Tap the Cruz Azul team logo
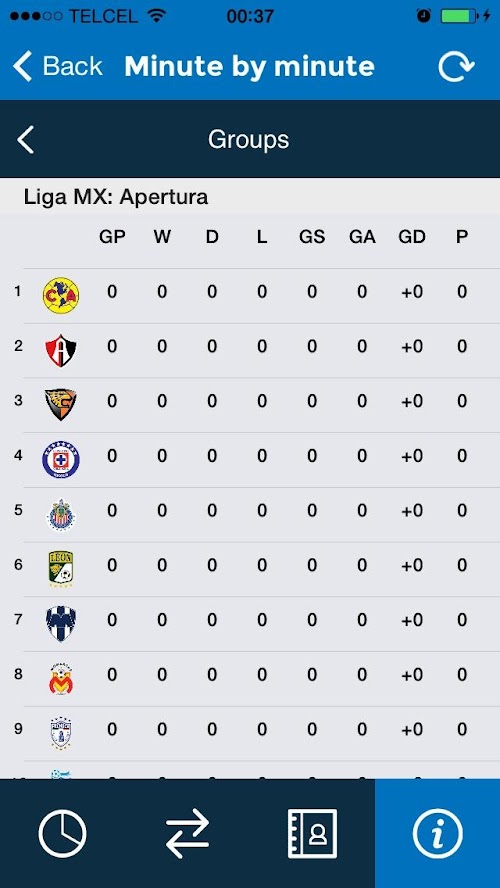Screen dimensions: 500x888 click(x=61, y=460)
